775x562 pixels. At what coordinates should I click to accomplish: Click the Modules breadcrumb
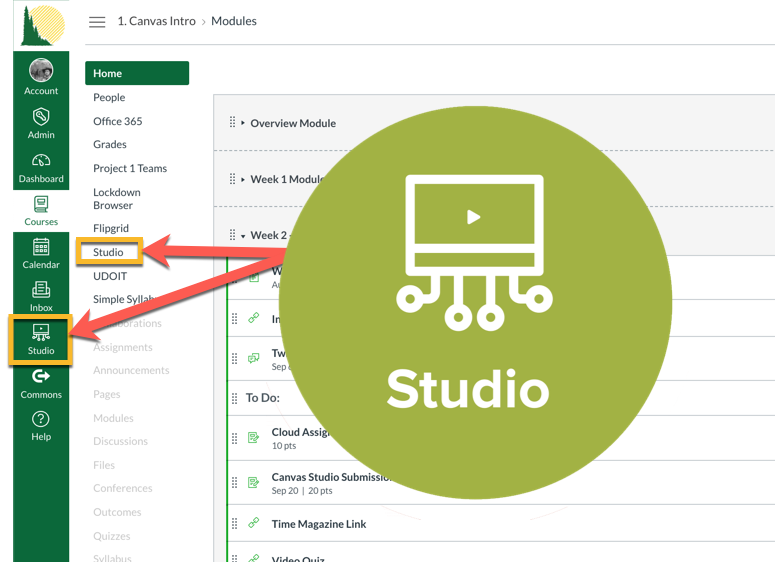[234, 21]
